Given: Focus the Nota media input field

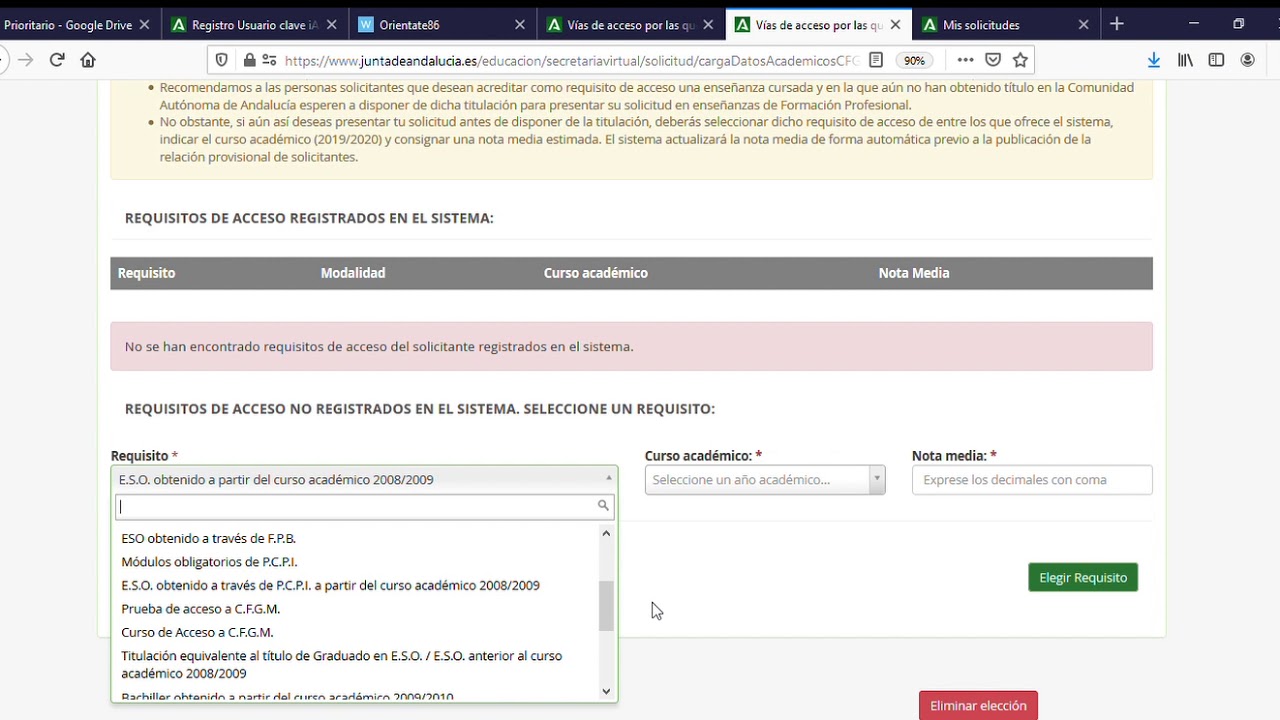Looking at the screenshot, I should [x=1032, y=480].
